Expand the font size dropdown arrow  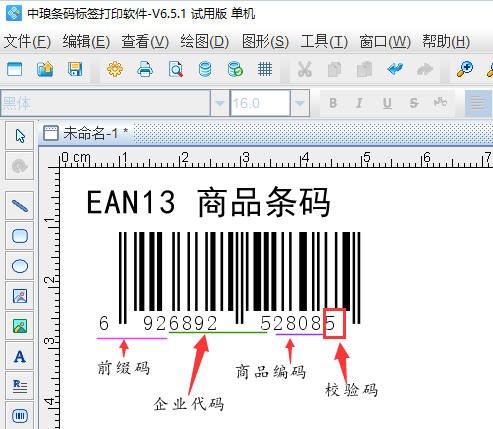click(x=300, y=103)
